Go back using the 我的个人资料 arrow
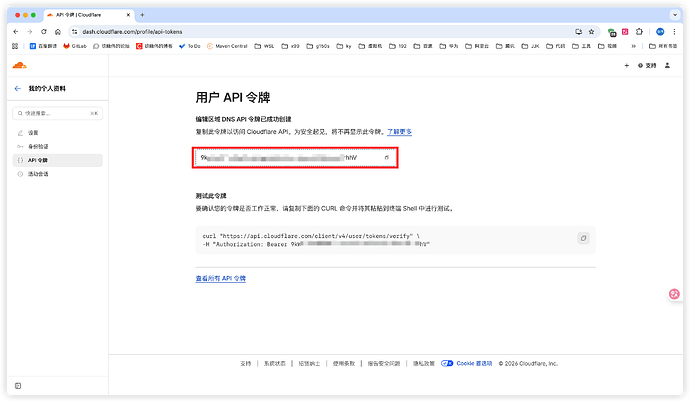 pyautogui.click(x=17, y=89)
